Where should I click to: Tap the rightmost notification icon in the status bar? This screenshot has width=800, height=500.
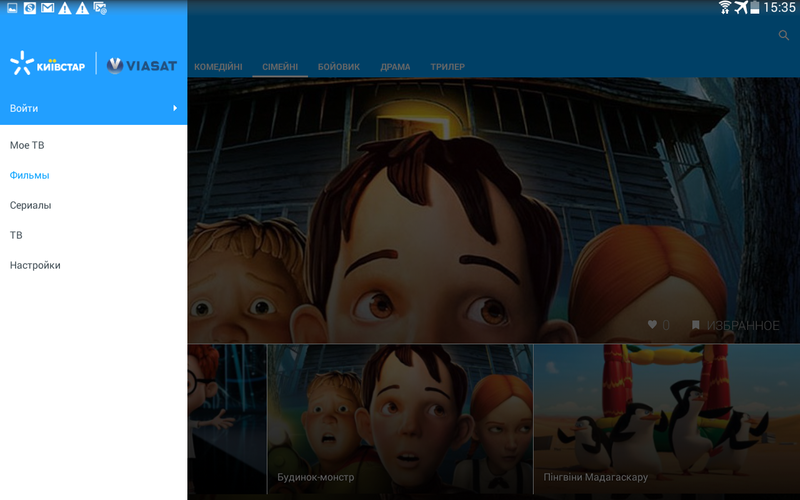(100, 8)
